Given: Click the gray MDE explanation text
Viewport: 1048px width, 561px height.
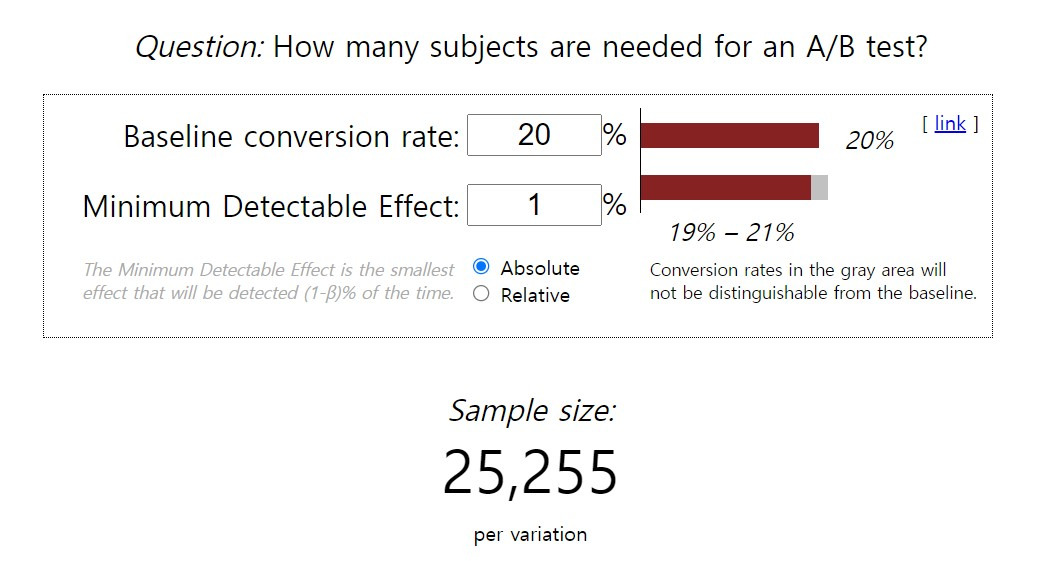Looking at the screenshot, I should tap(269, 282).
